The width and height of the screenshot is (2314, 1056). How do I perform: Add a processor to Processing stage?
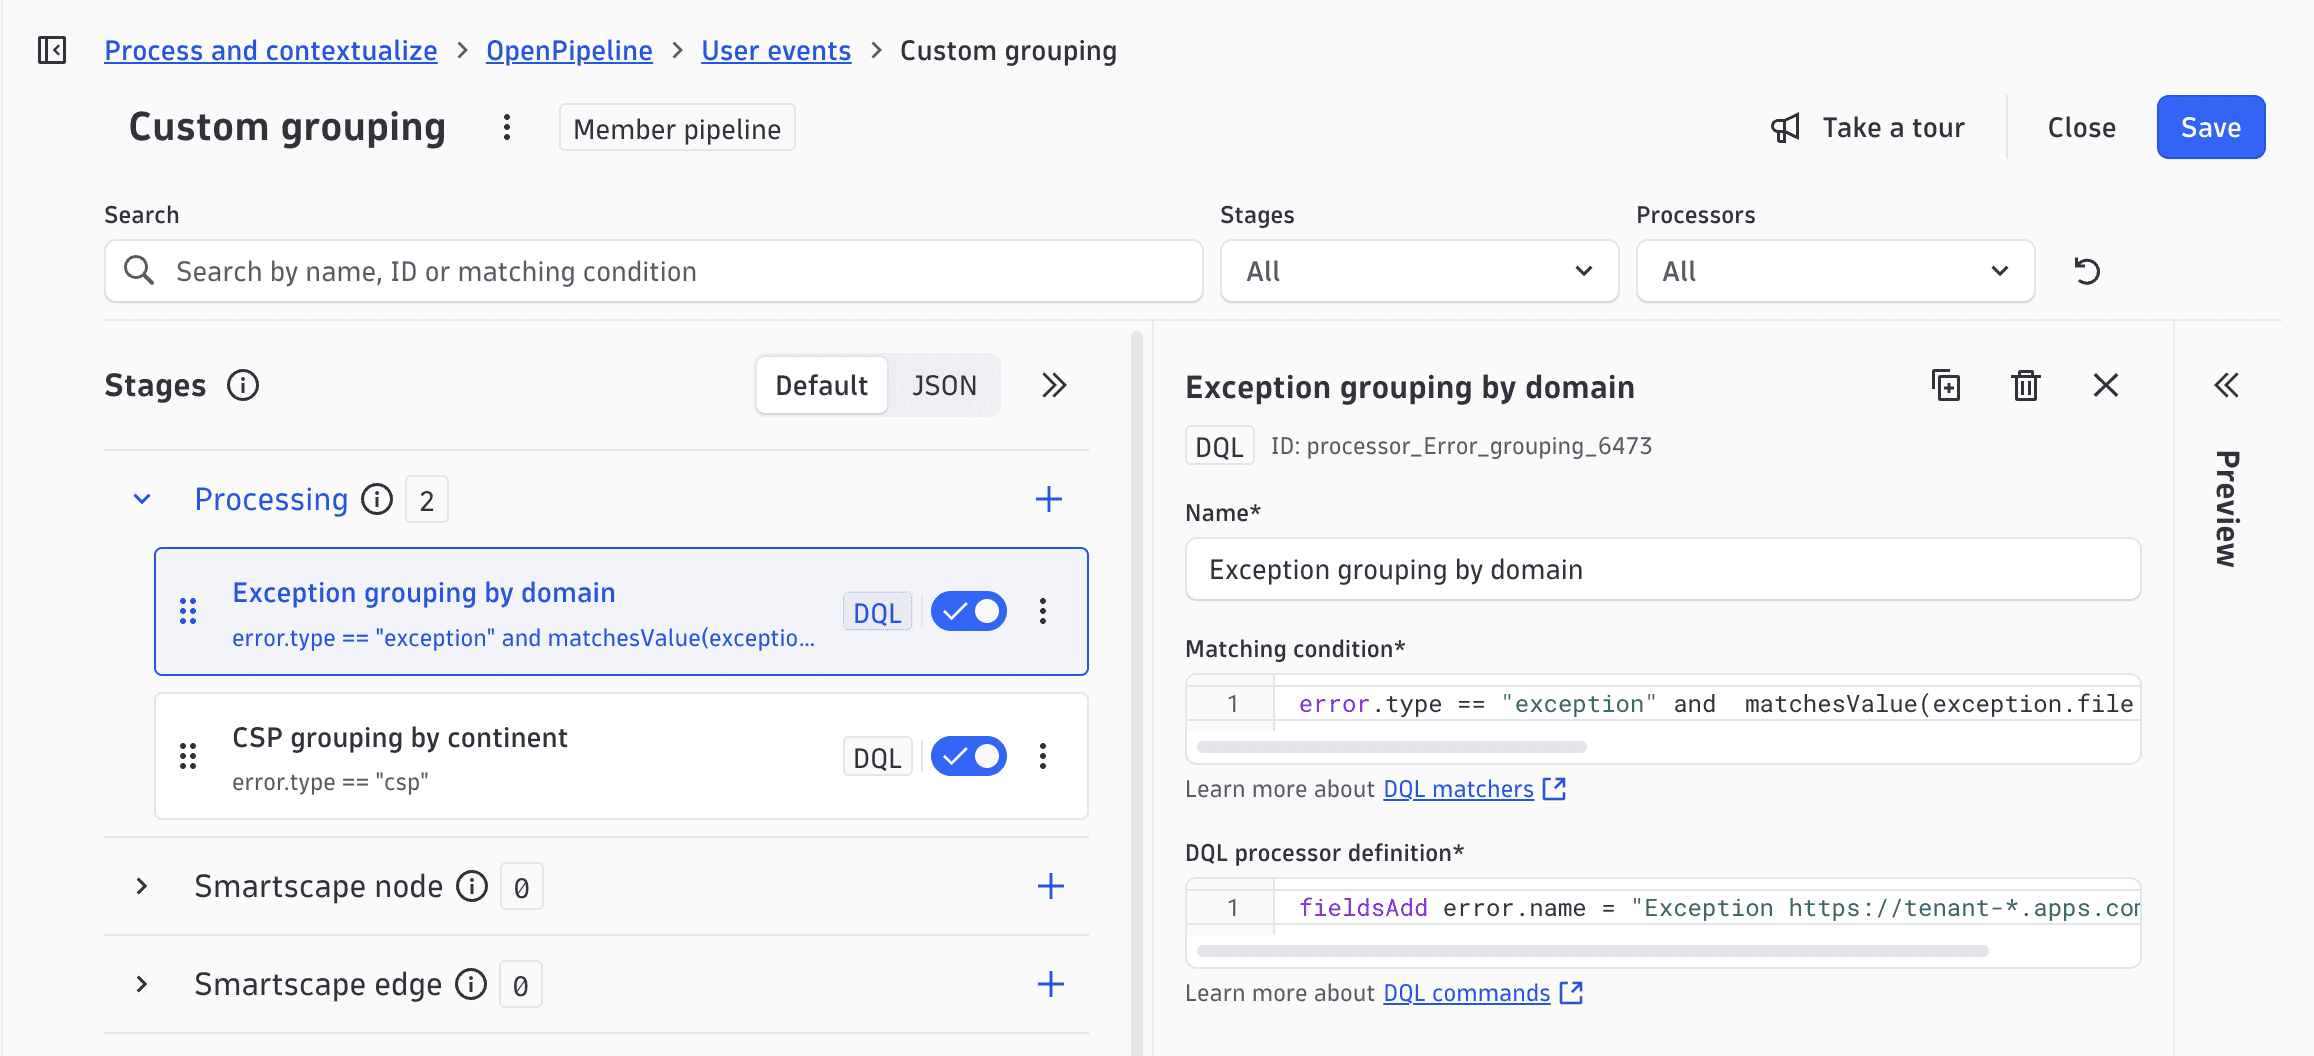(1049, 499)
